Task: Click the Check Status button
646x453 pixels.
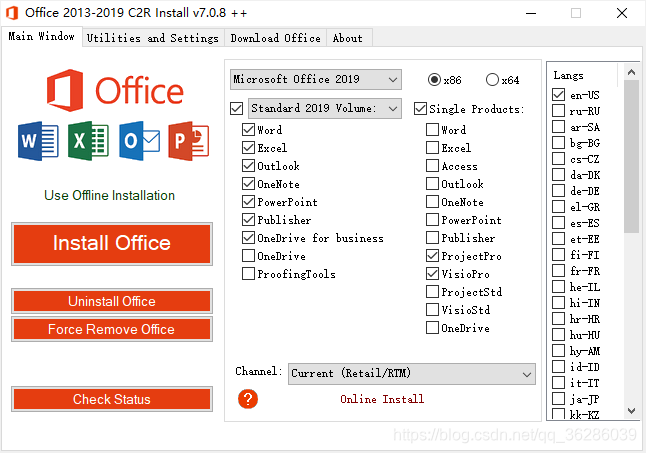Action: [112, 399]
